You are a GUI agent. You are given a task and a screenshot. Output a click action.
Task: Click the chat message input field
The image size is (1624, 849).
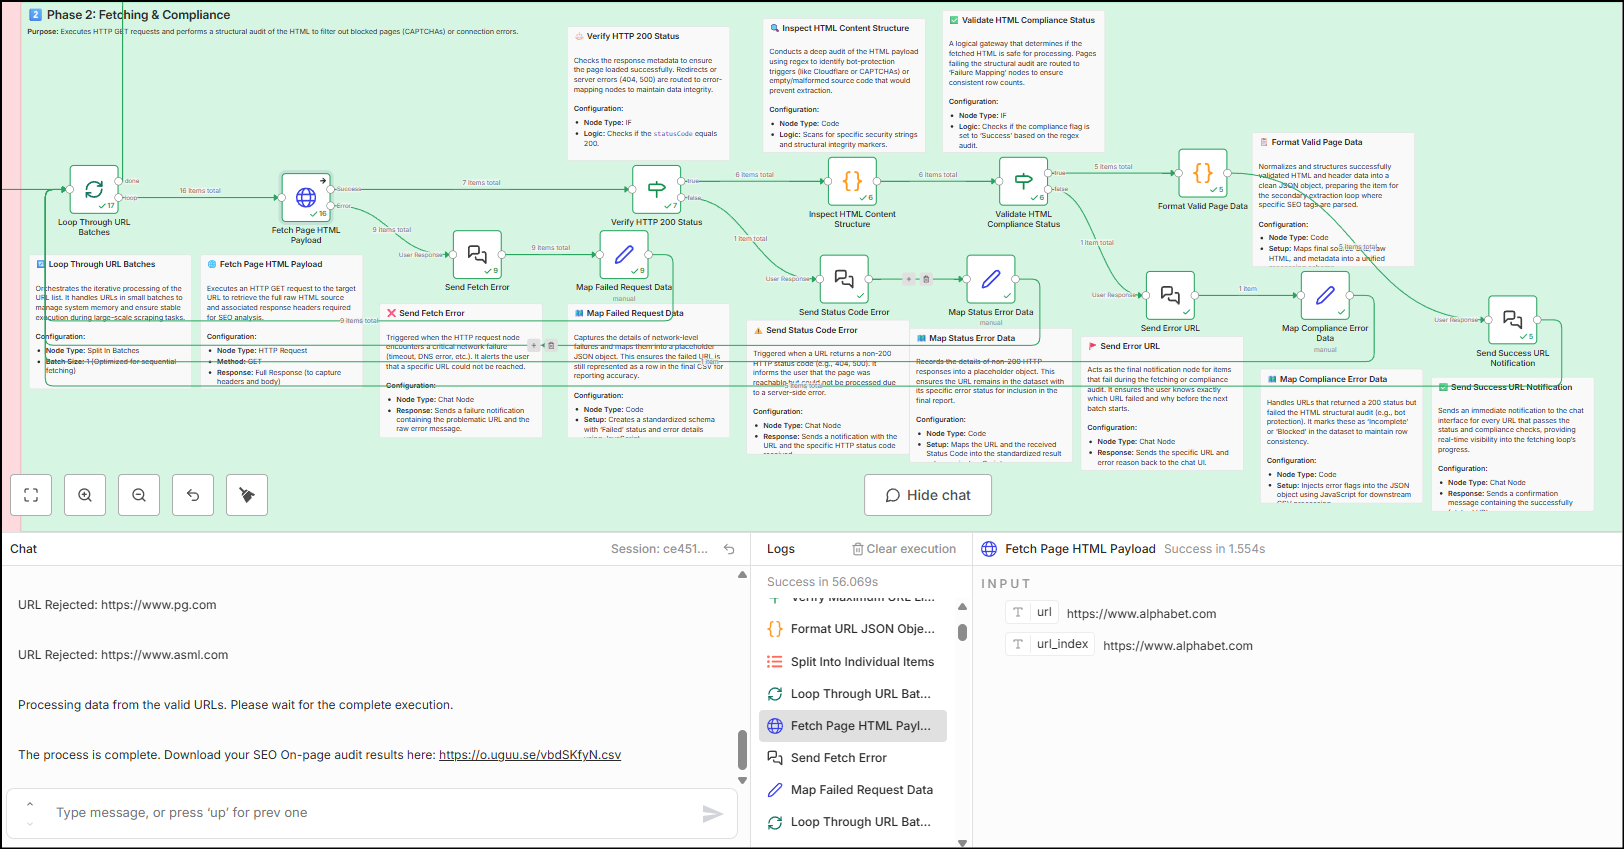click(x=370, y=813)
